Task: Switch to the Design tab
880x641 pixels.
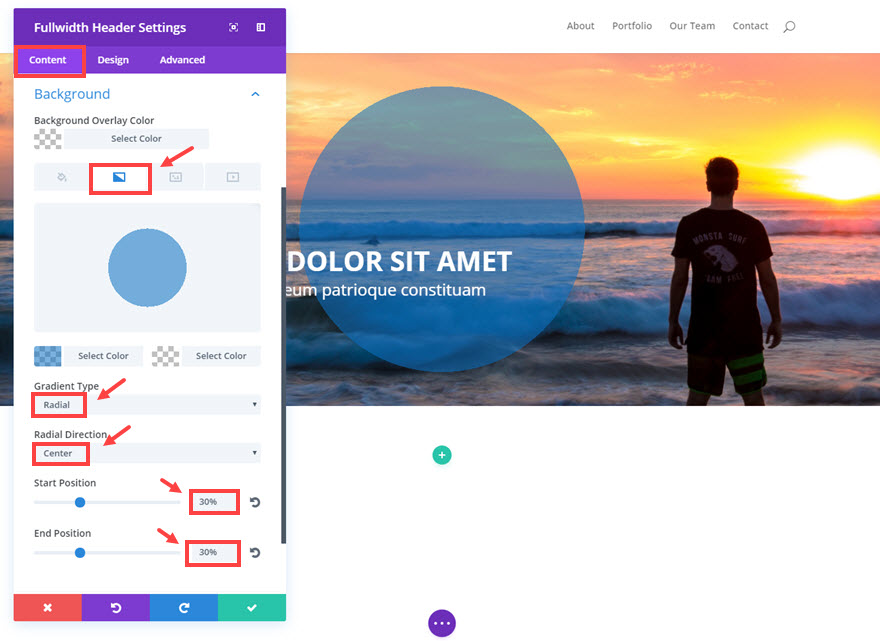Action: pos(113,60)
